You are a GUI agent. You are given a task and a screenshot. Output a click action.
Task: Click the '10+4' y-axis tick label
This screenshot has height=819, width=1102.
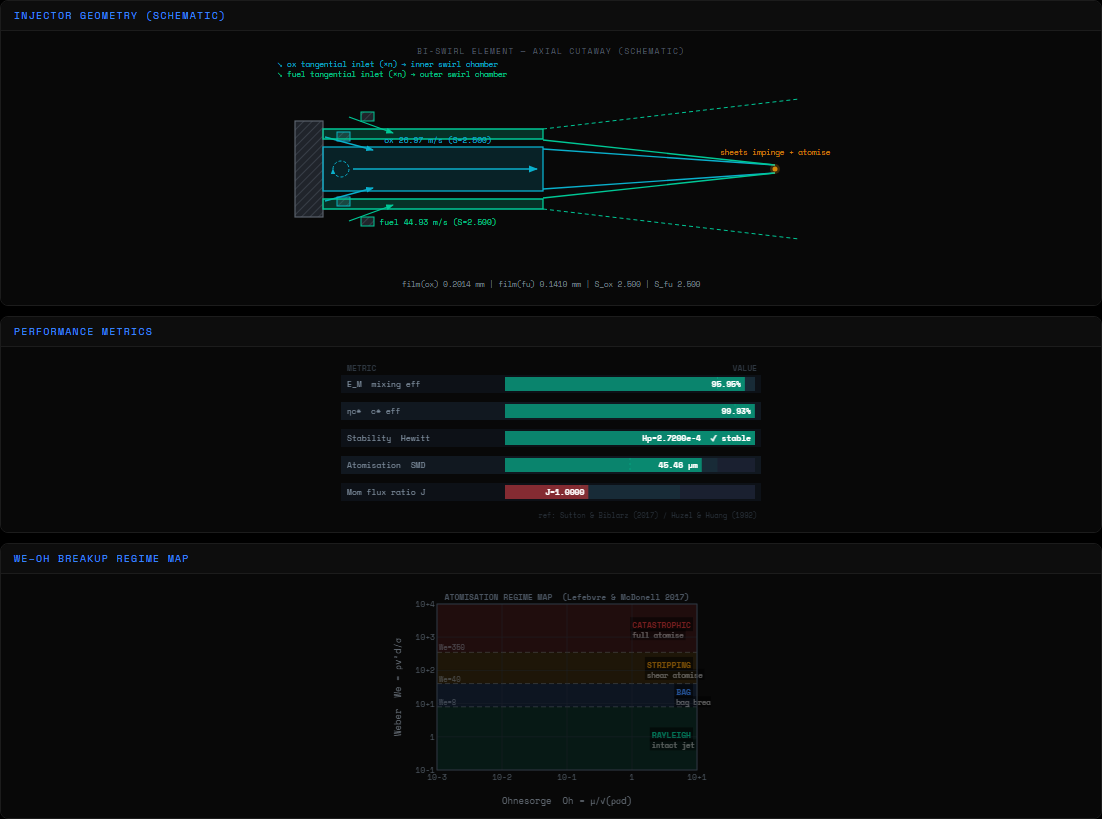point(424,604)
